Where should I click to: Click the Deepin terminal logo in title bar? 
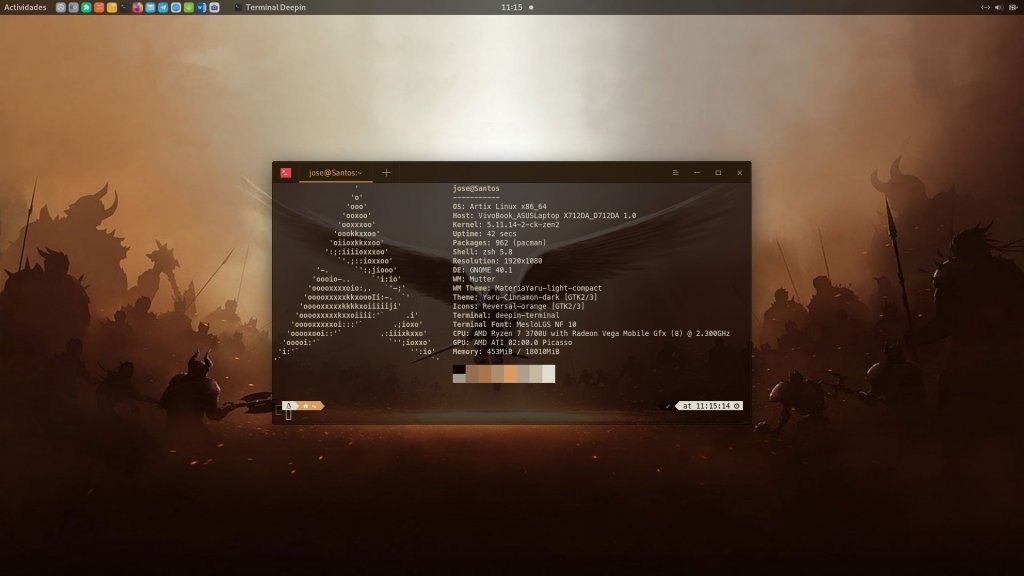[x=286, y=173]
